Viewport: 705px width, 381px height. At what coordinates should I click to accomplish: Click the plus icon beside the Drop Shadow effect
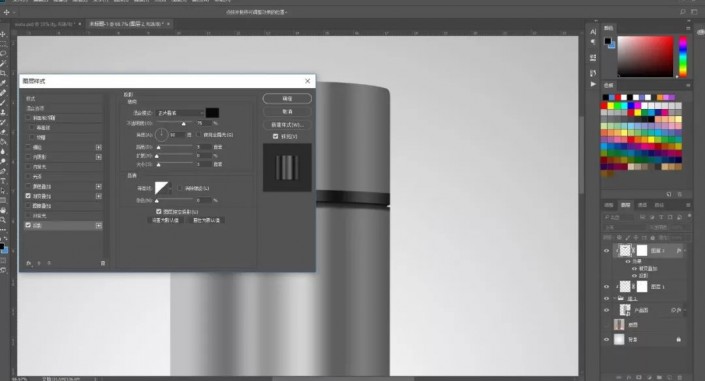(x=98, y=225)
